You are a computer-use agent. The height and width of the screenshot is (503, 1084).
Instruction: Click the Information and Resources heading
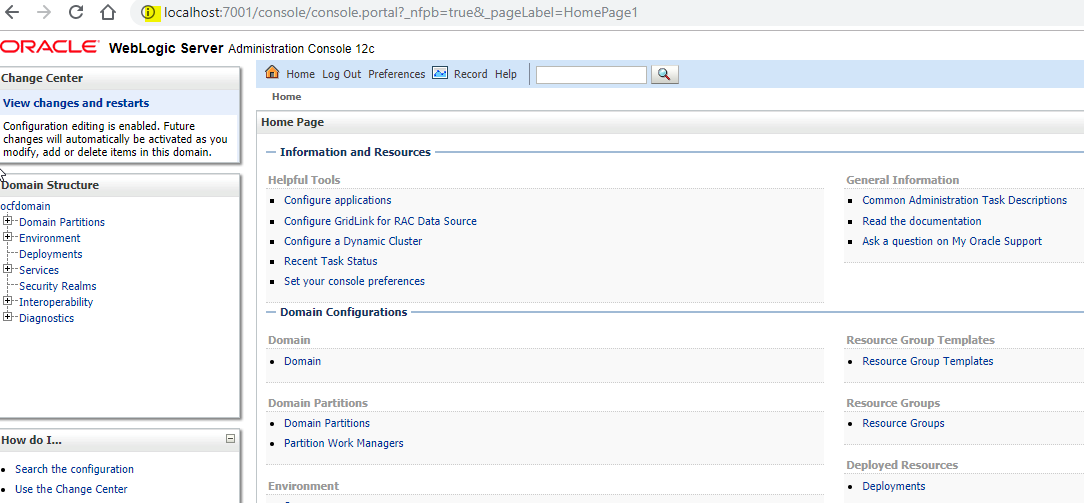[355, 152]
